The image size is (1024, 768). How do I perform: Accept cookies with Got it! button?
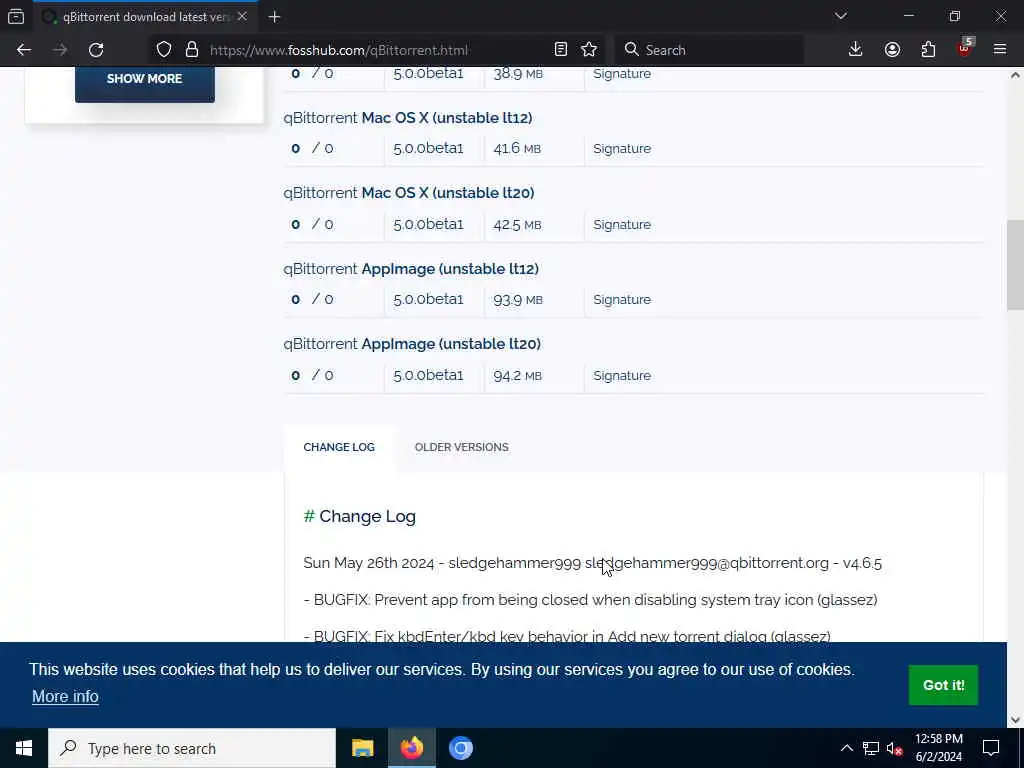click(943, 685)
